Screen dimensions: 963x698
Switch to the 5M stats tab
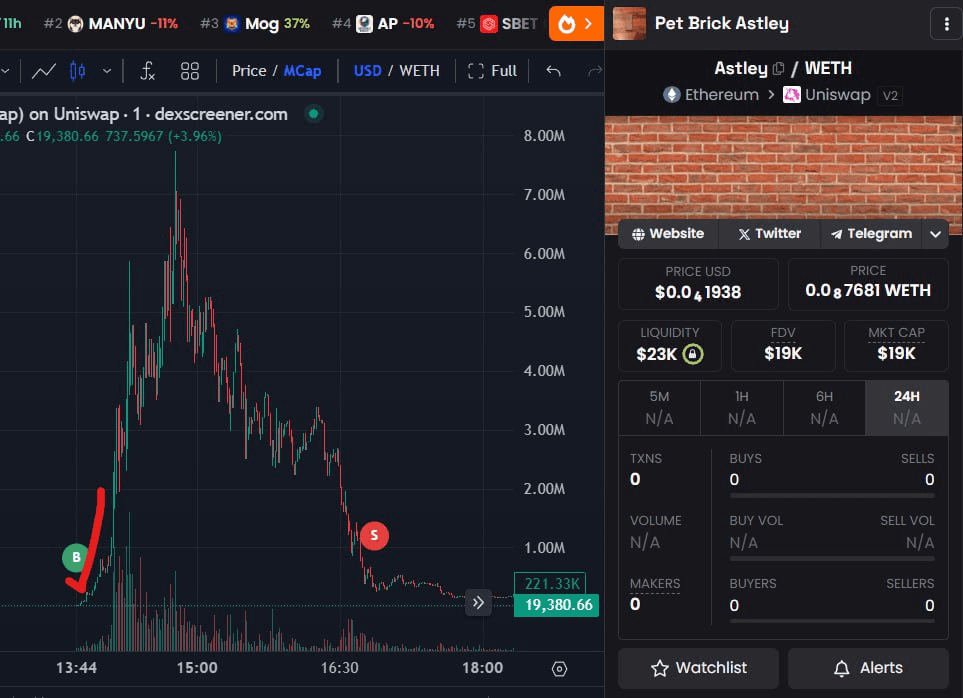point(660,408)
